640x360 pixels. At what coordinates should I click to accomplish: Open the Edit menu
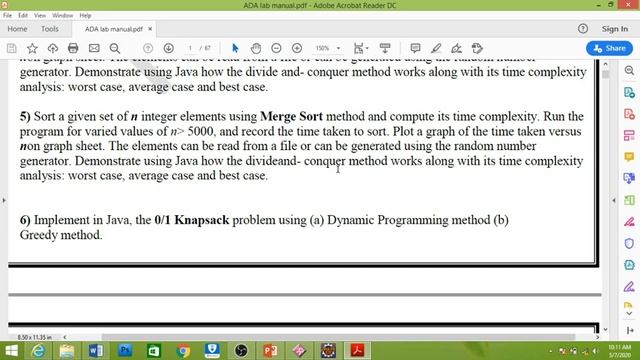coord(23,16)
